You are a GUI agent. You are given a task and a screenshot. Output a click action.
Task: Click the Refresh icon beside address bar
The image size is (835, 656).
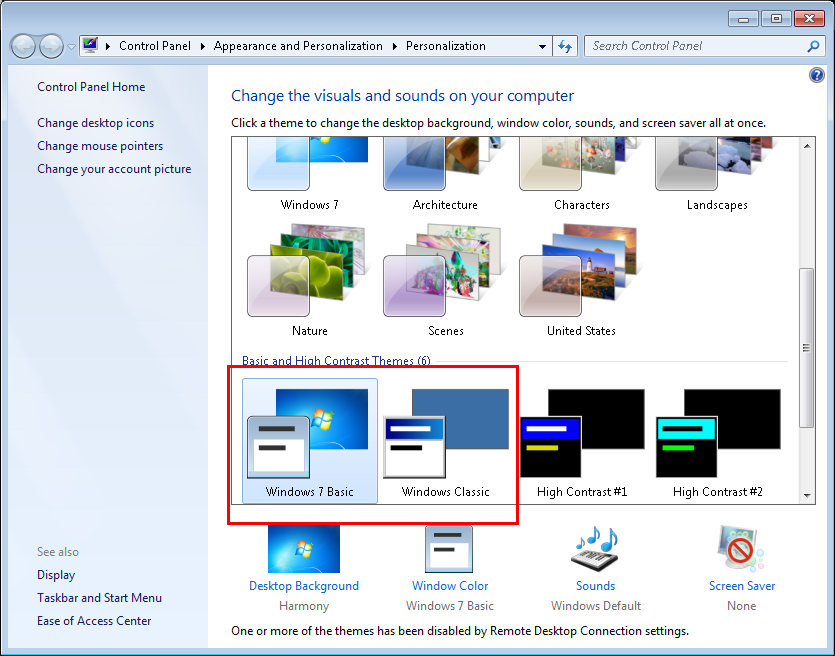565,46
